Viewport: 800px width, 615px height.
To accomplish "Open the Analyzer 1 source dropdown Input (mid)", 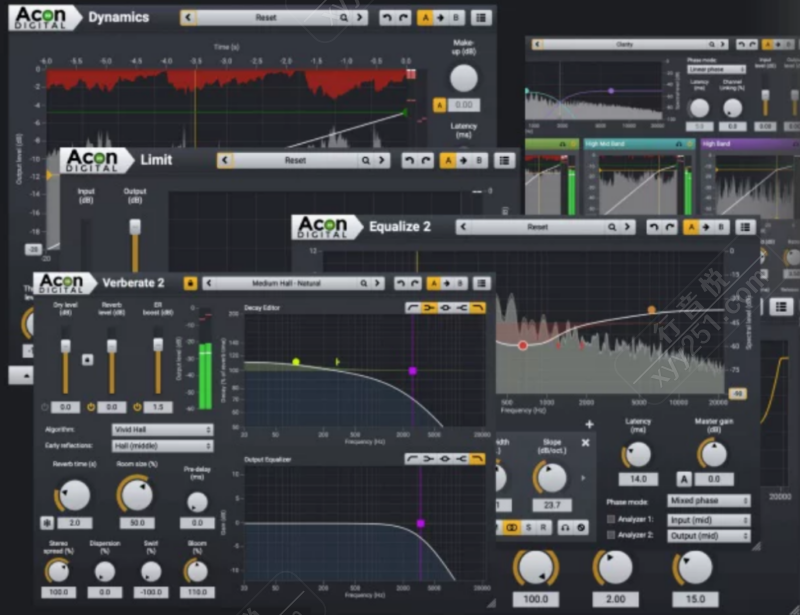I will pyautogui.click(x=709, y=520).
